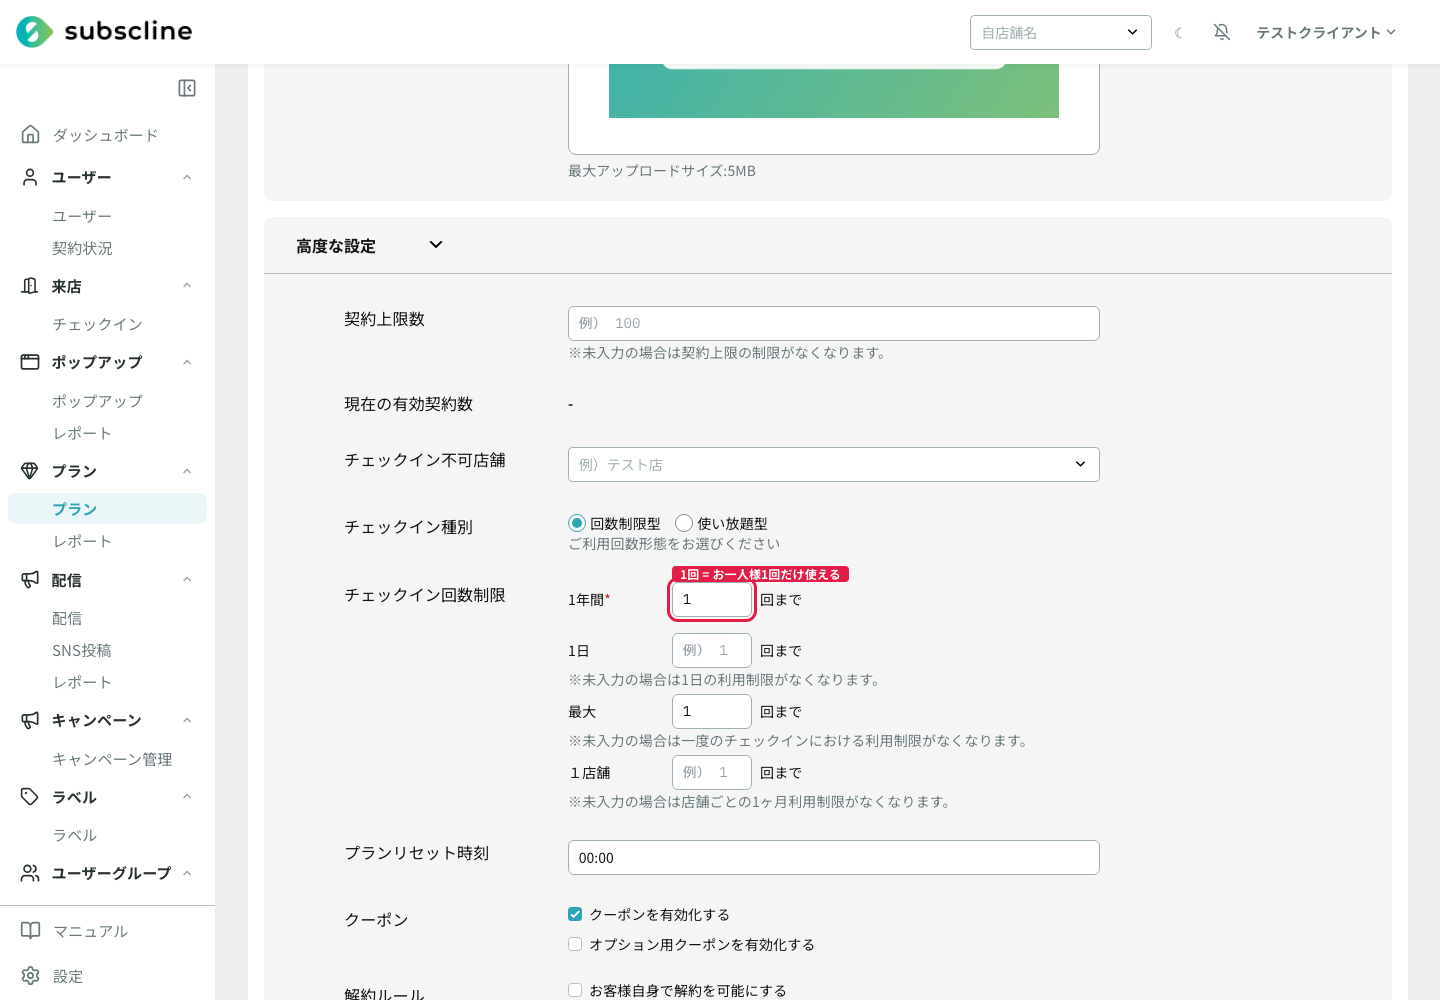Click the プラン diamond icon
The image size is (1440, 1000).
(x=30, y=471)
